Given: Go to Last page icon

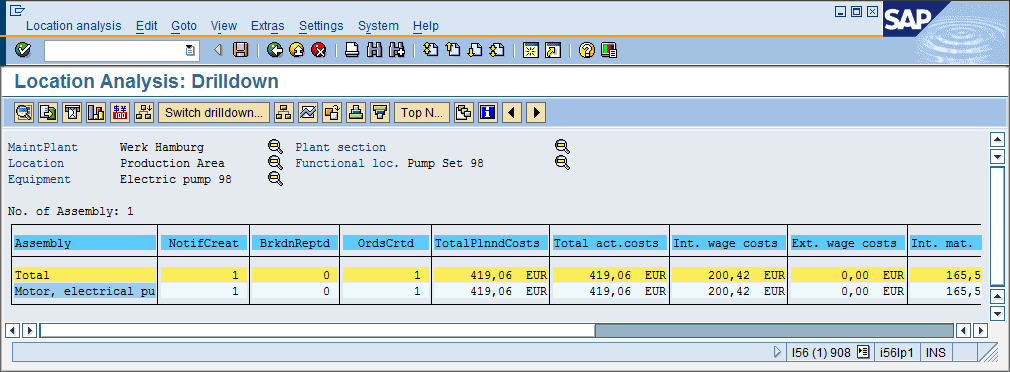Looking at the screenshot, I should (497, 50).
